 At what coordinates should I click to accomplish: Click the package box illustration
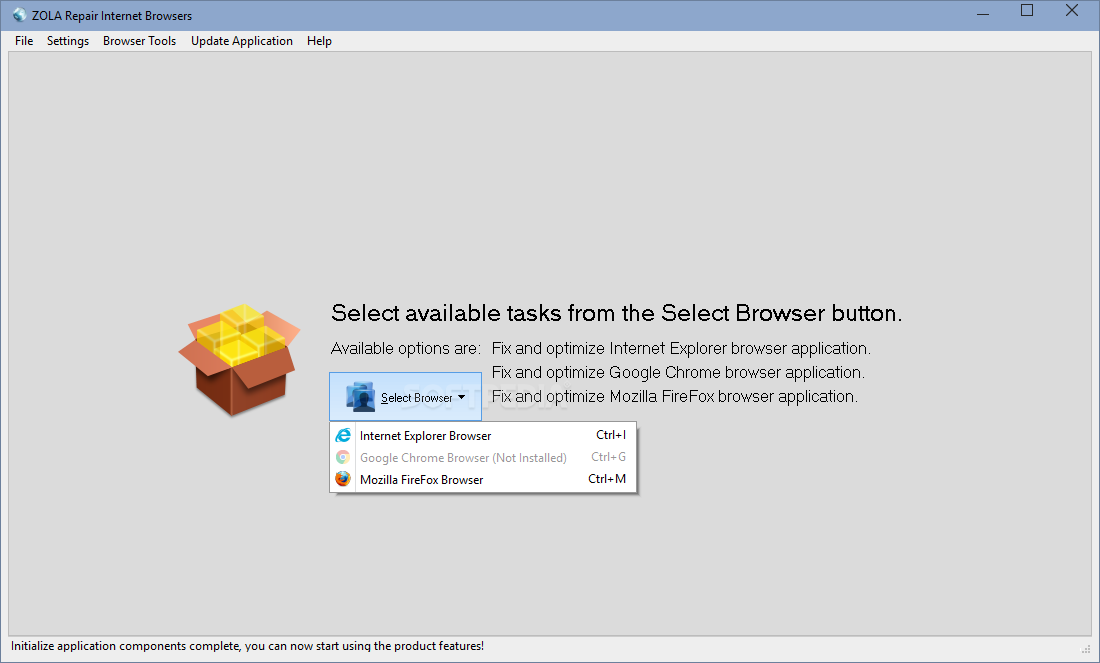point(239,359)
